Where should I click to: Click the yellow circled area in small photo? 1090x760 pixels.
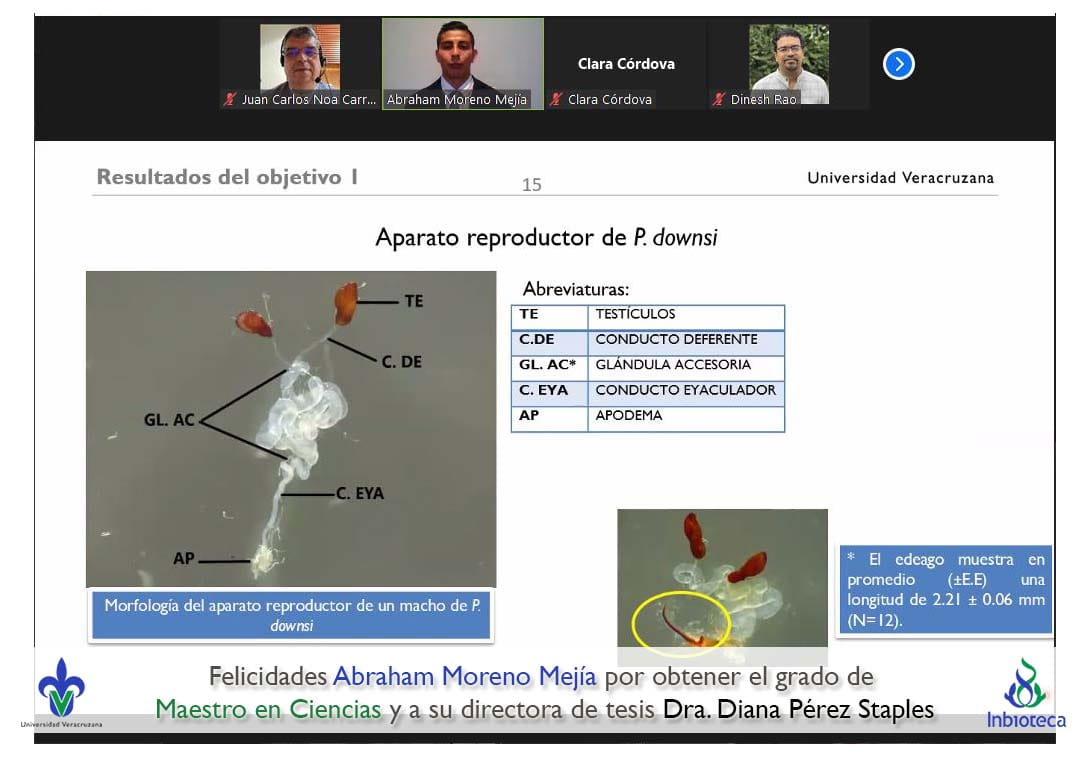click(x=680, y=623)
